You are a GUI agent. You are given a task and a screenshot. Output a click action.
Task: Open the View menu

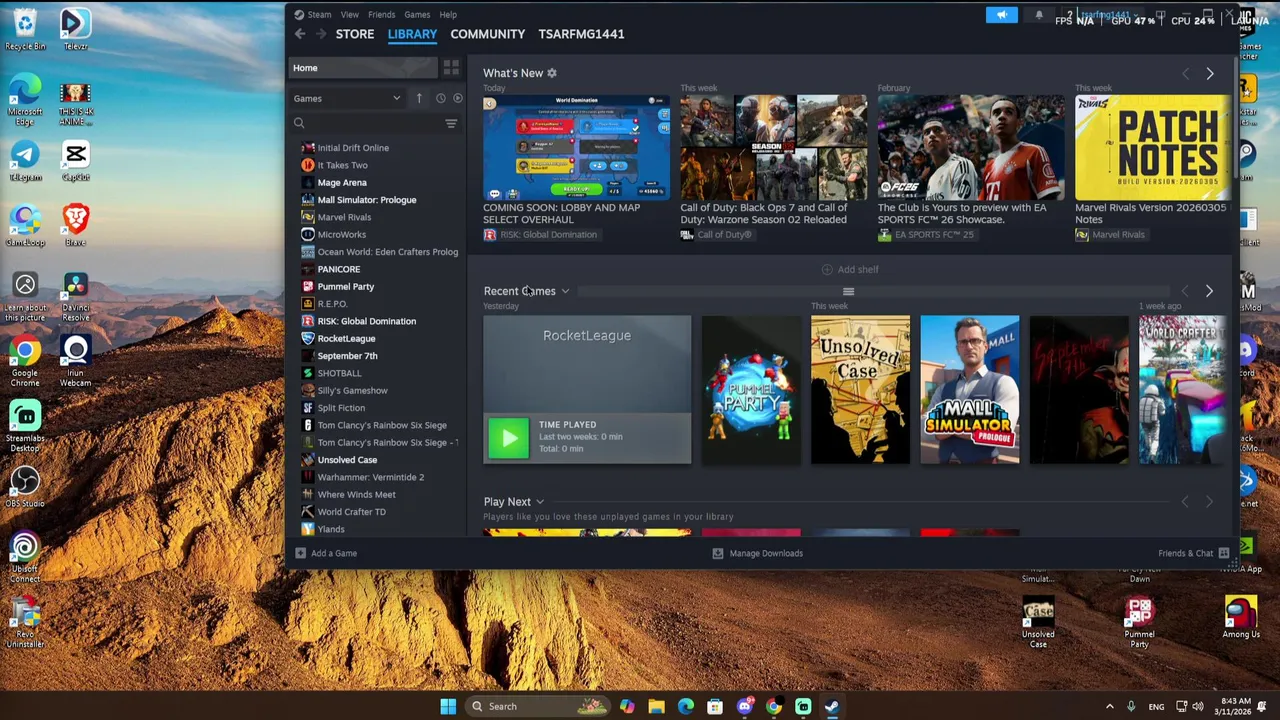pos(349,15)
